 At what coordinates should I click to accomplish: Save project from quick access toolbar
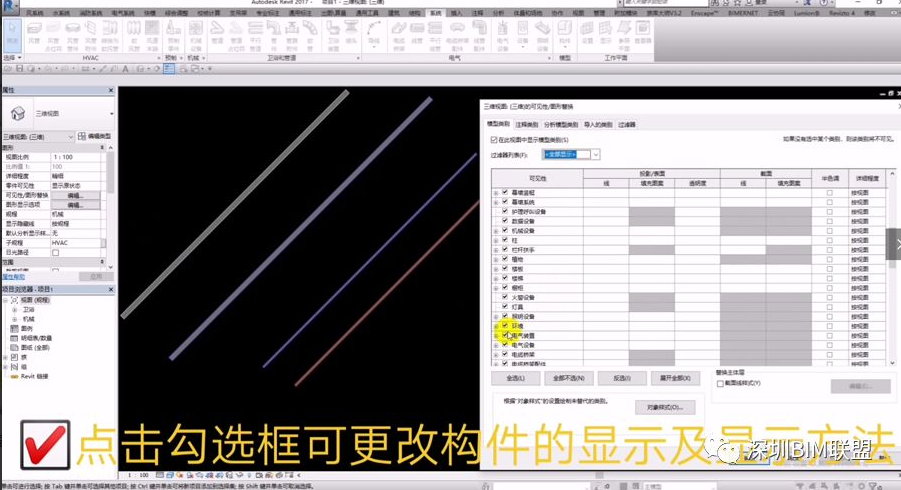(x=20, y=69)
